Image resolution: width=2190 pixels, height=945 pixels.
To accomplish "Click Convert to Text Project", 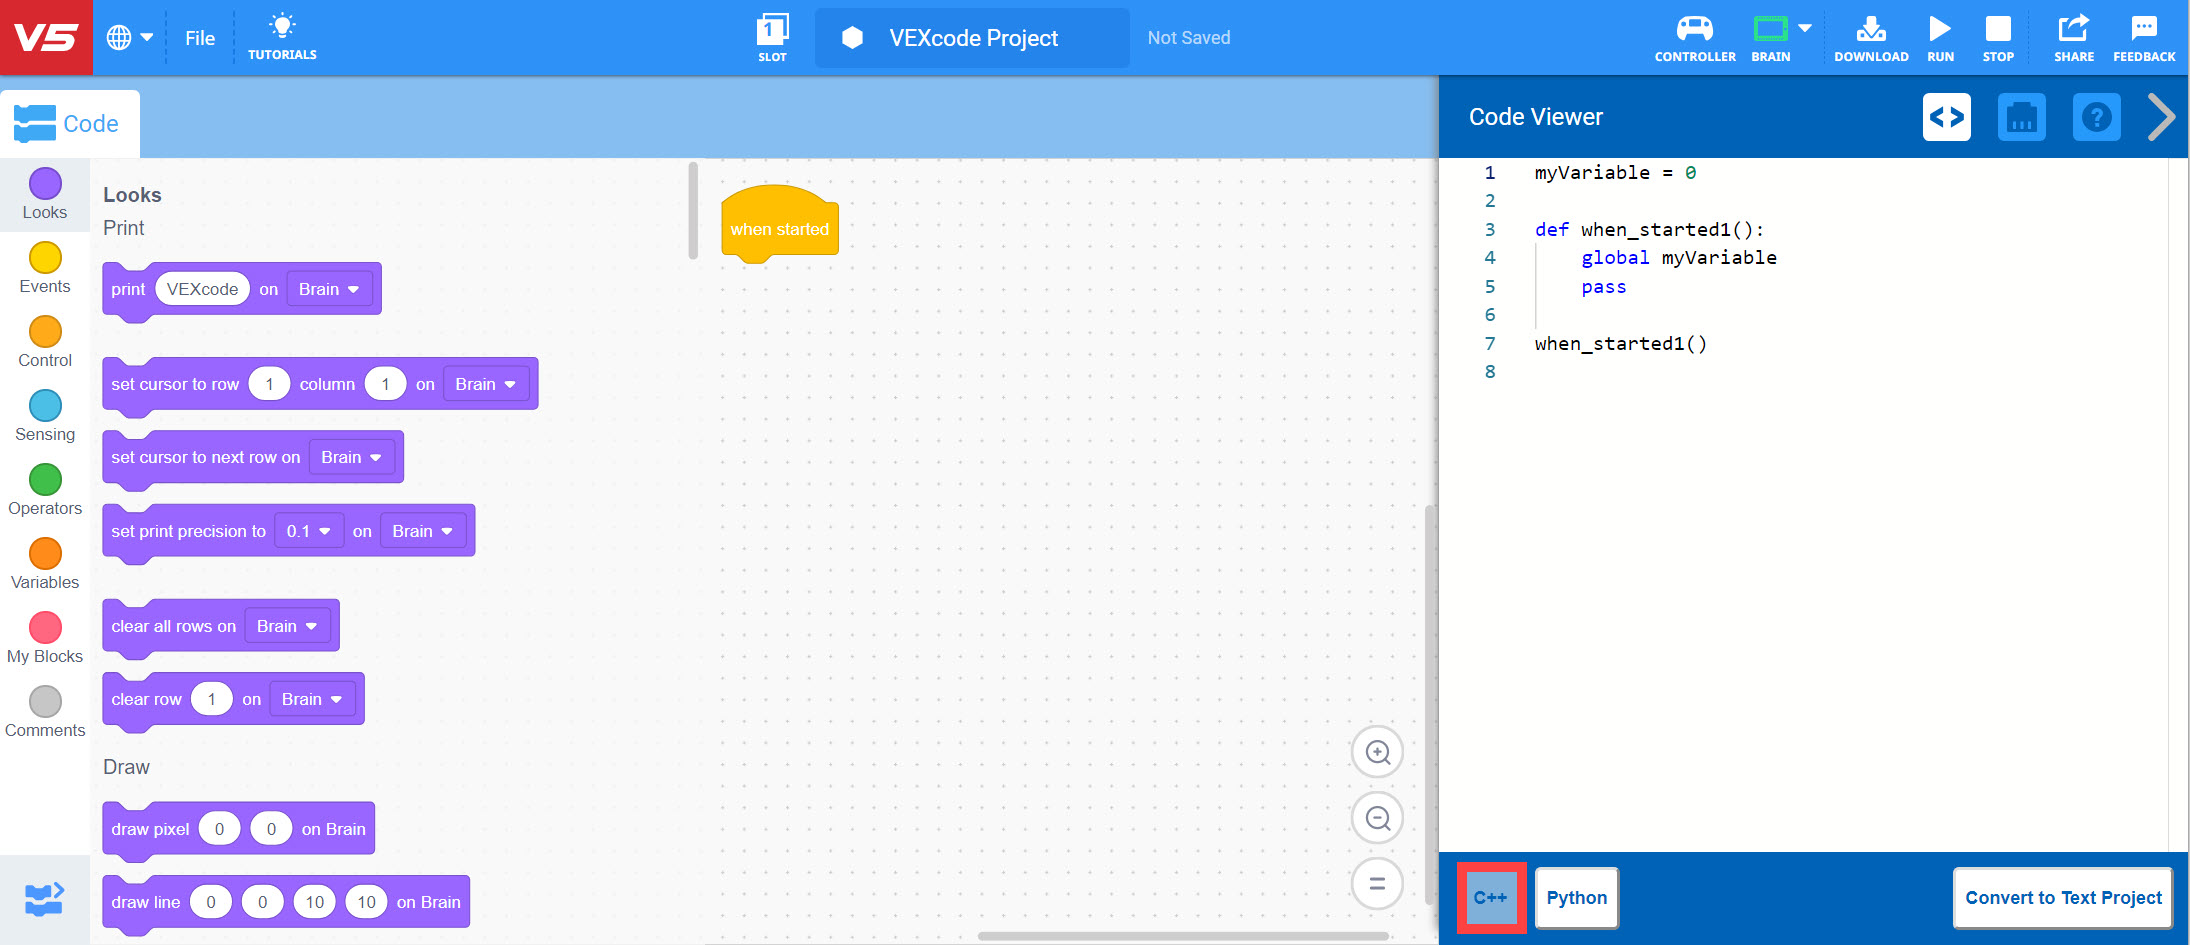I will click(2062, 897).
